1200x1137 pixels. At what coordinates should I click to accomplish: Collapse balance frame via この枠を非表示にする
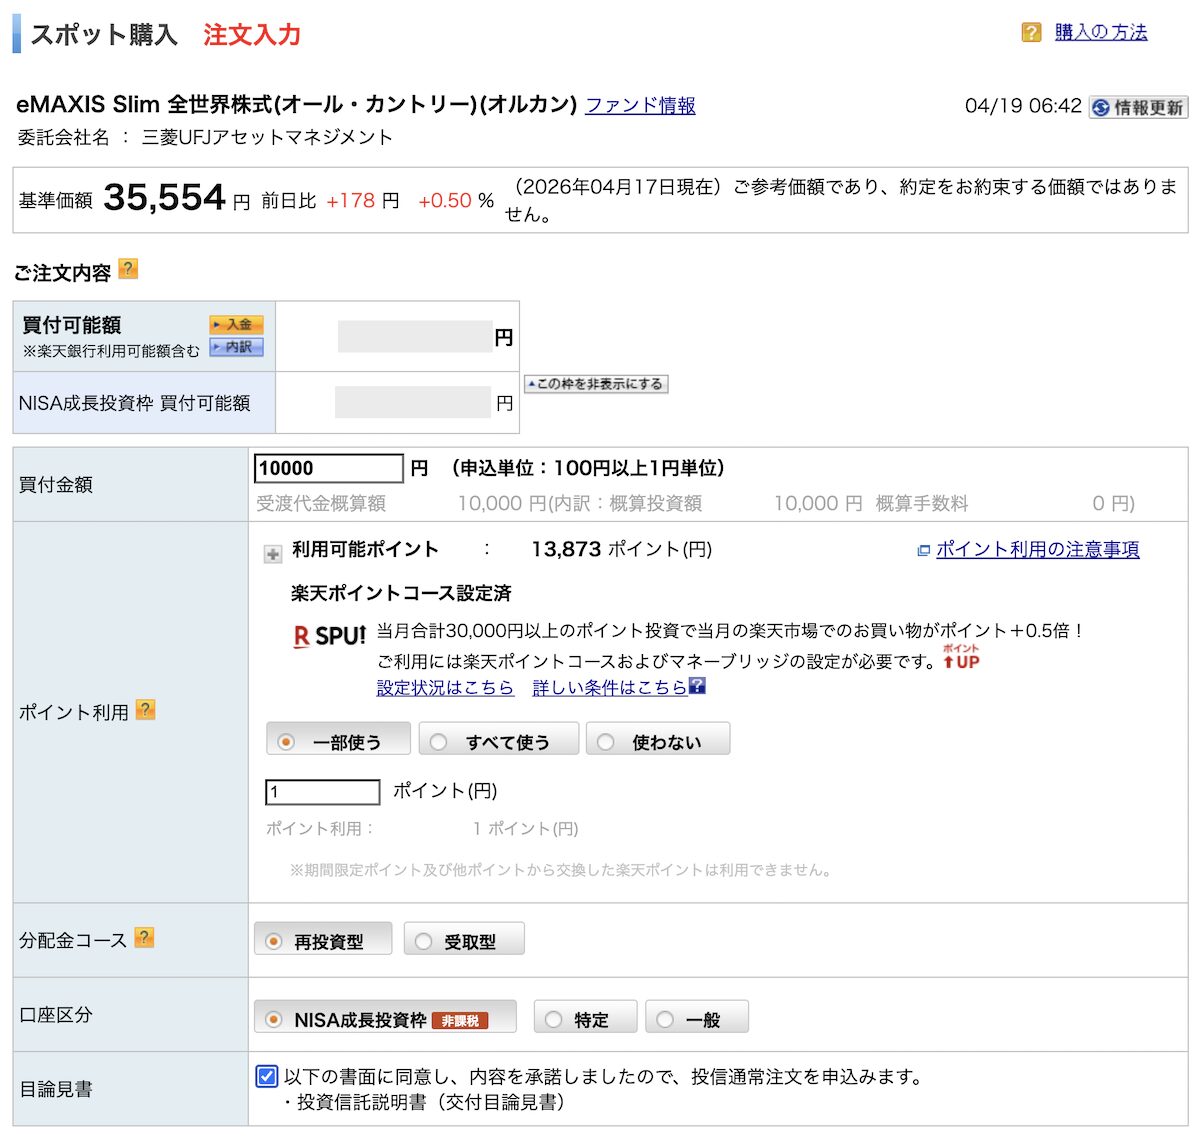tap(594, 383)
